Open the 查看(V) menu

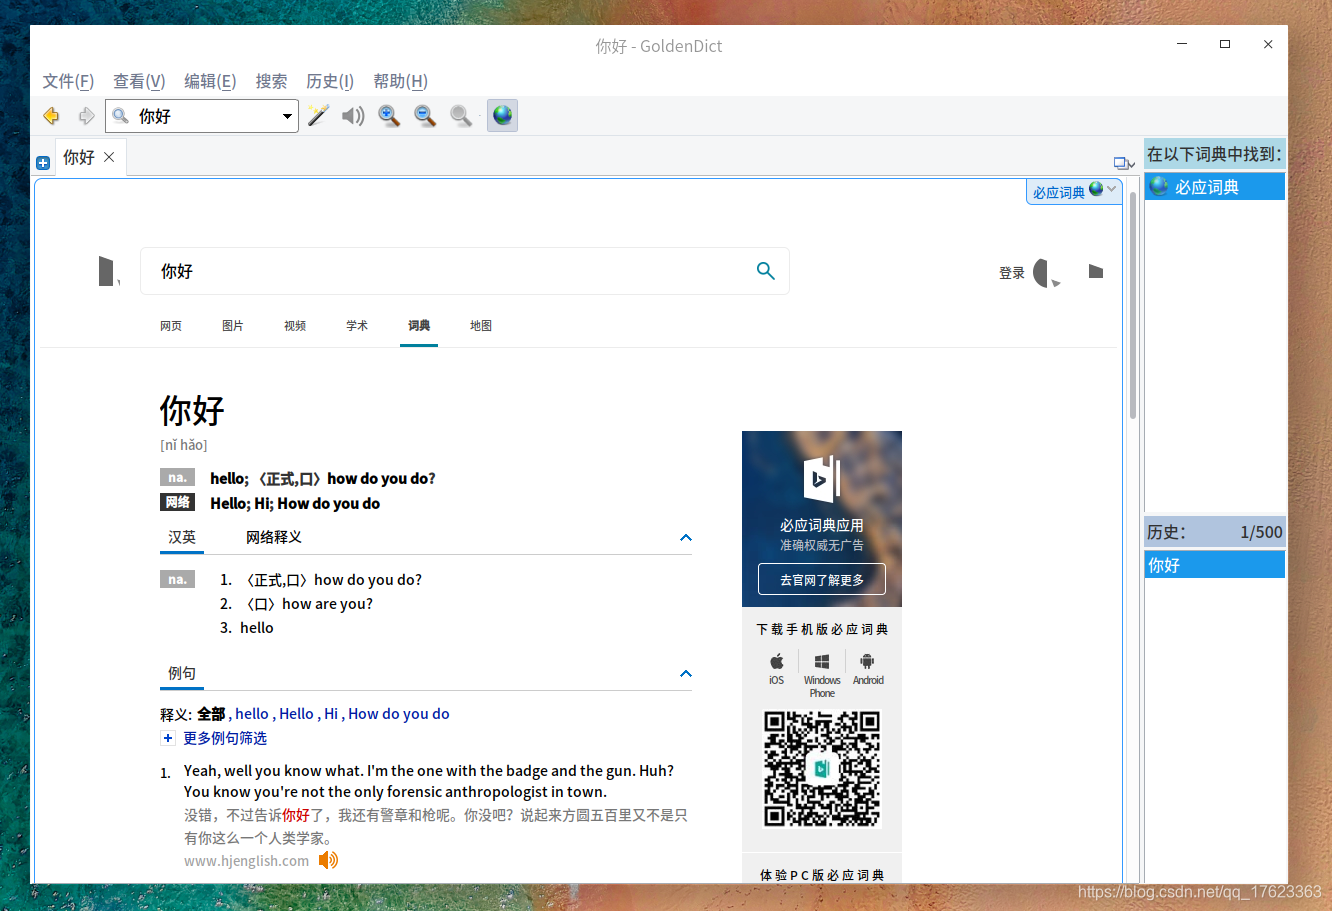139,81
